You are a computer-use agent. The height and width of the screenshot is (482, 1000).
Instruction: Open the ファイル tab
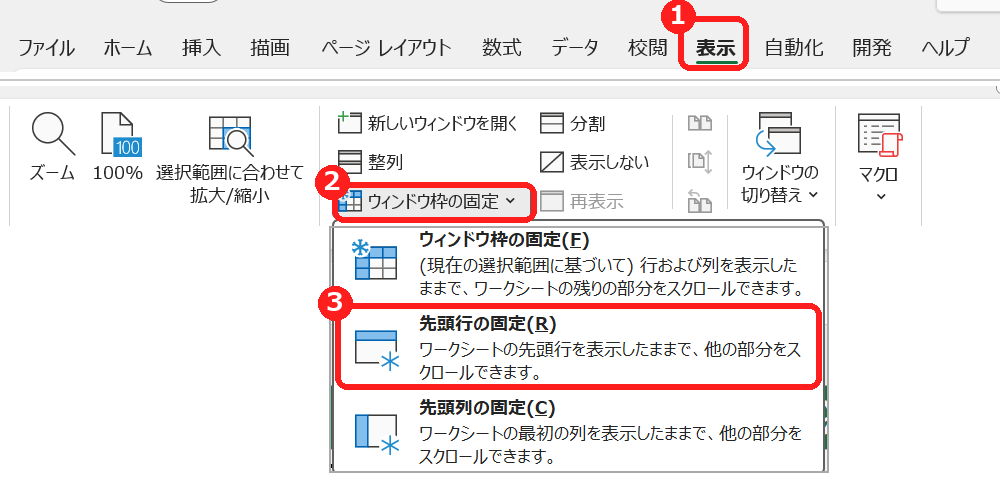(46, 48)
